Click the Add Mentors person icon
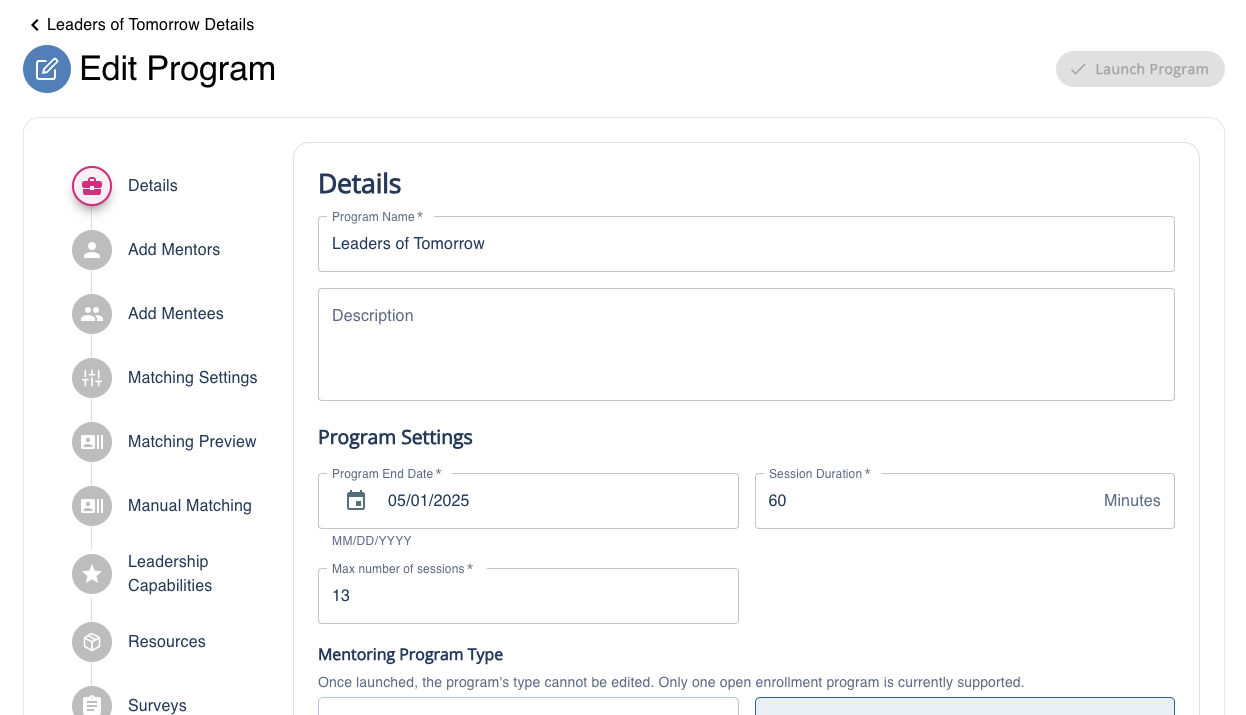 pos(92,250)
